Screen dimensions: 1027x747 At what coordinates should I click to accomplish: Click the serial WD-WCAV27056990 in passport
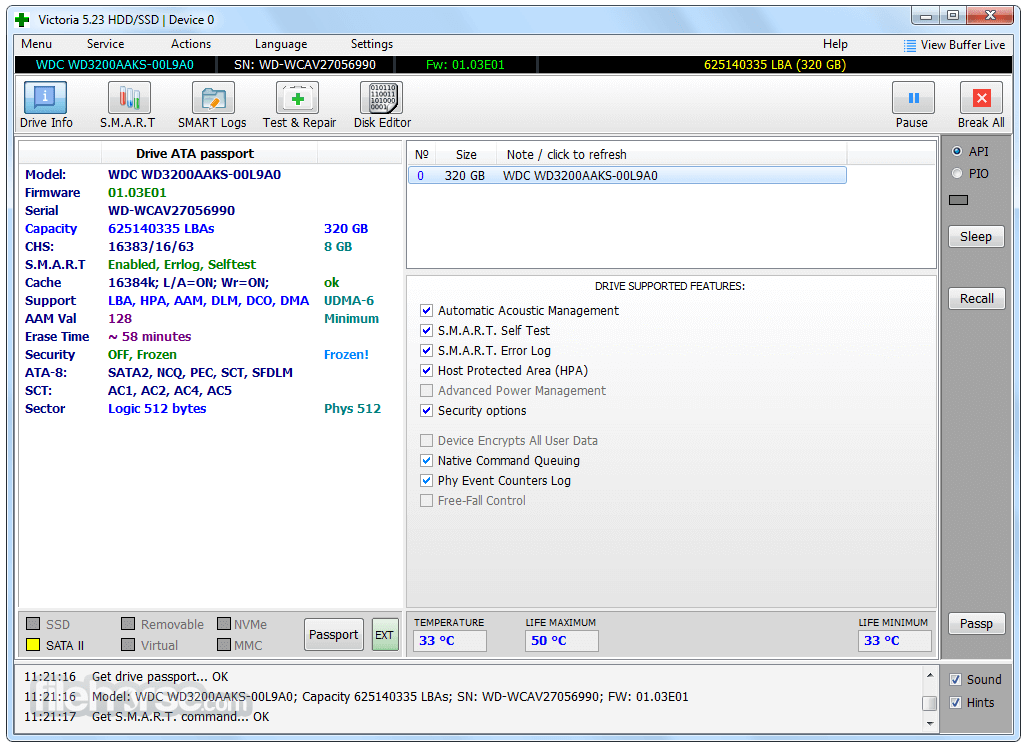point(172,211)
